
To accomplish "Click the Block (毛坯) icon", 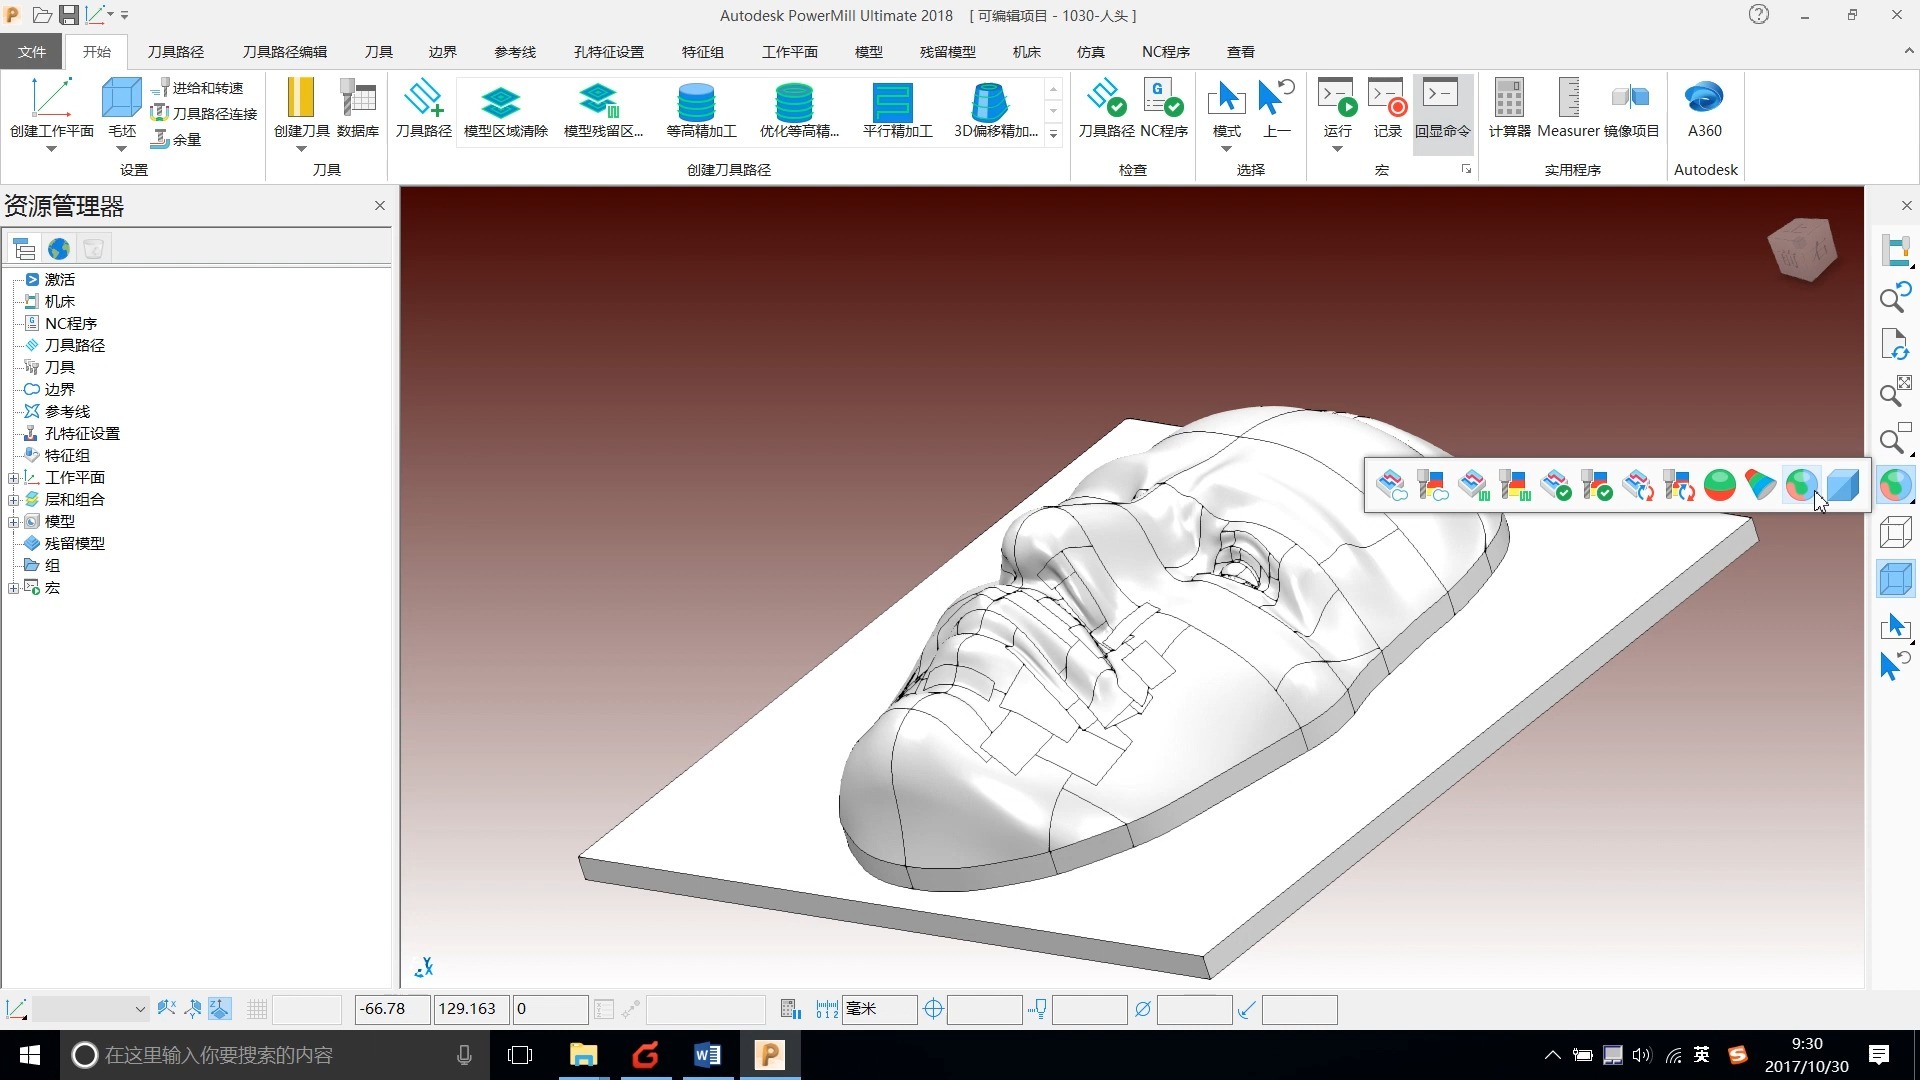I will [122, 110].
